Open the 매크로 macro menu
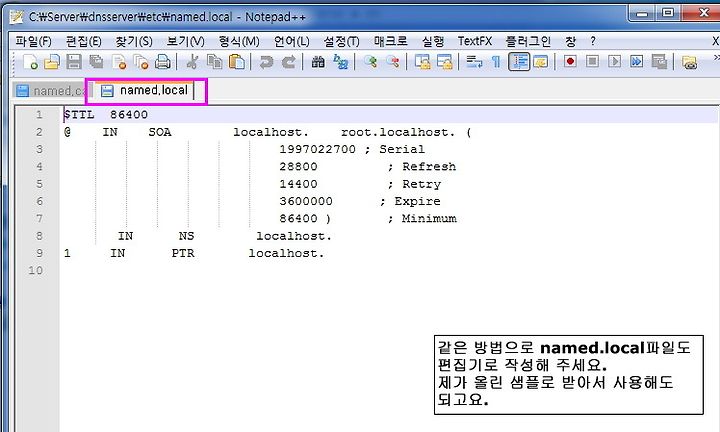The image size is (720, 432). pos(390,41)
